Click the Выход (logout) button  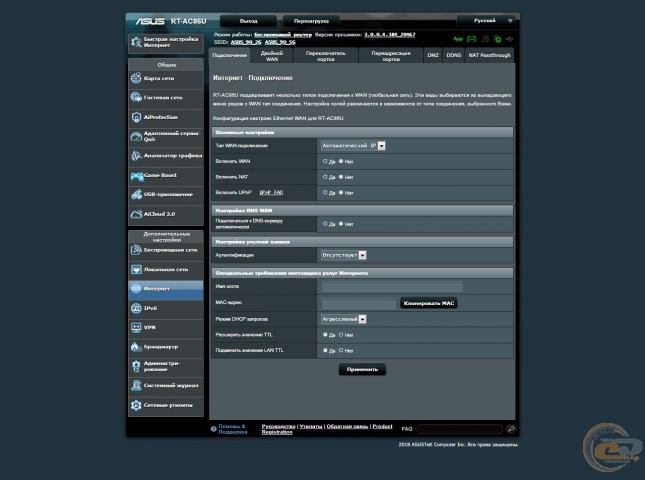(x=248, y=21)
